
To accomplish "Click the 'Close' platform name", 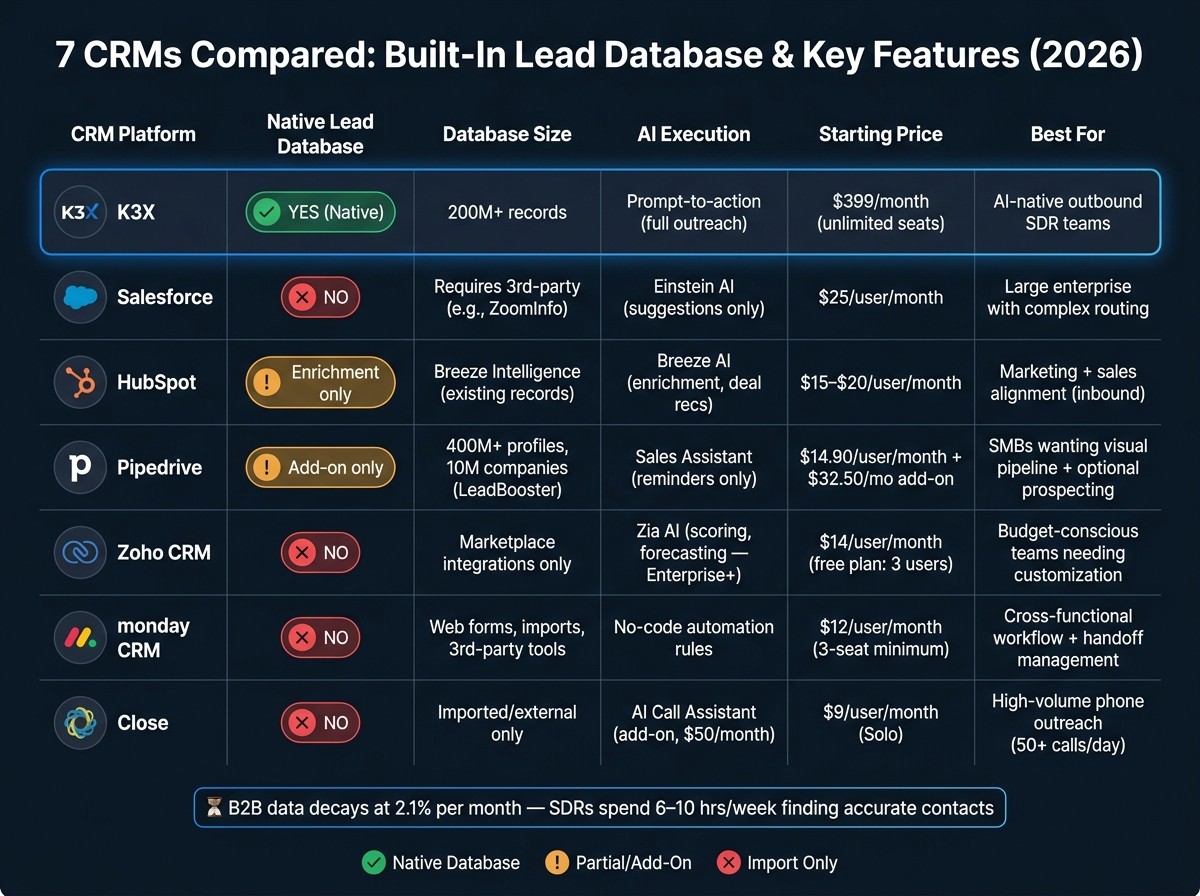I will click(143, 722).
